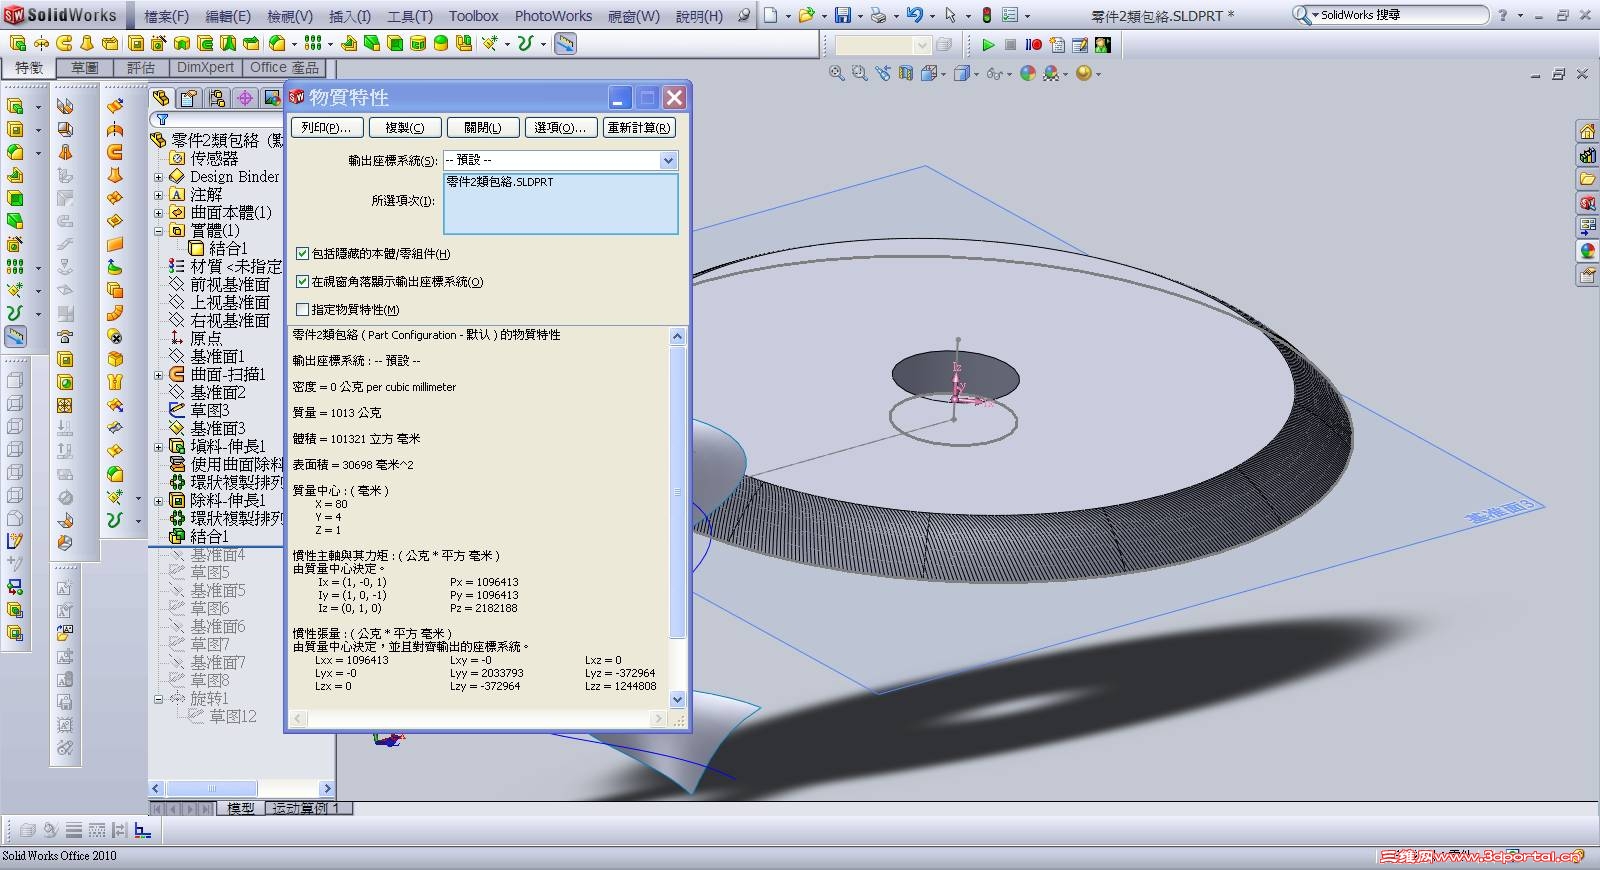Click the Save floppy disk icon
Image resolution: width=1600 pixels, height=870 pixels.
[x=843, y=15]
